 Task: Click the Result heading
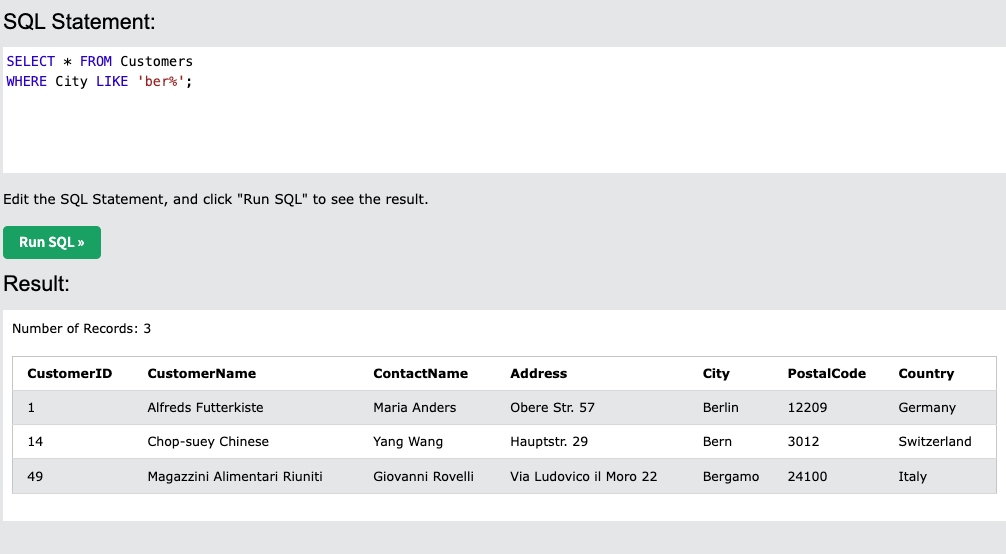pos(36,284)
